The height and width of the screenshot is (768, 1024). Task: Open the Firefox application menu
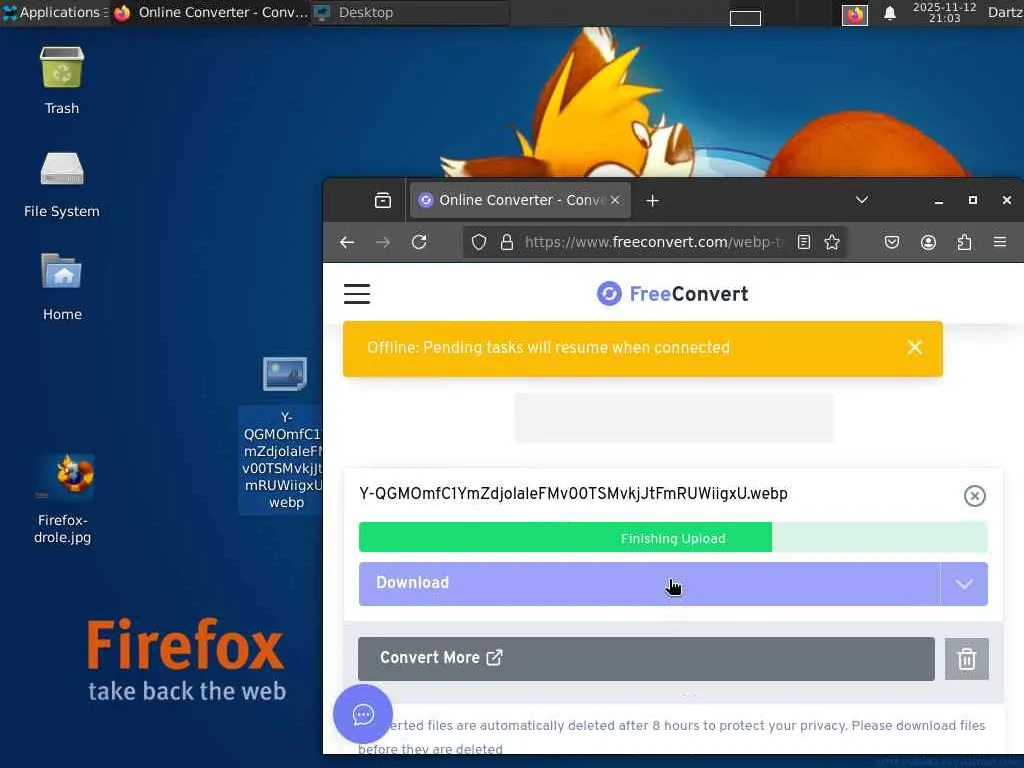(1000, 242)
